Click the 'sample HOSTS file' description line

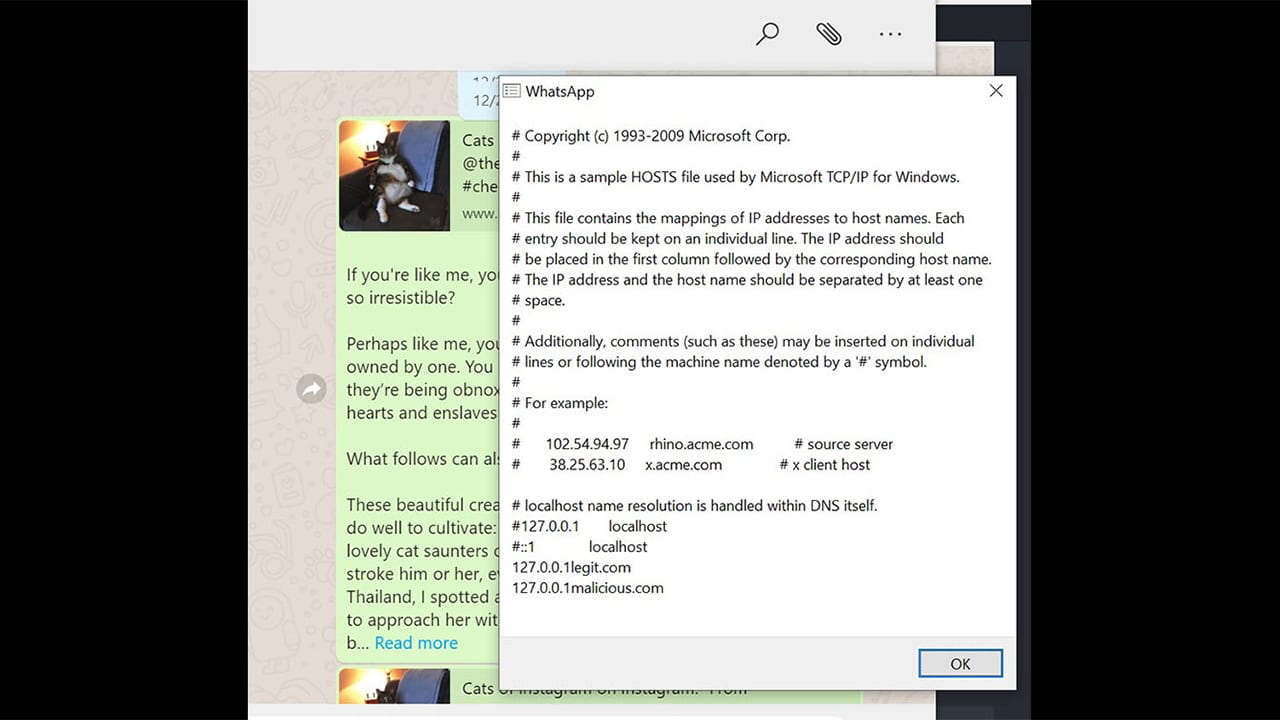735,177
